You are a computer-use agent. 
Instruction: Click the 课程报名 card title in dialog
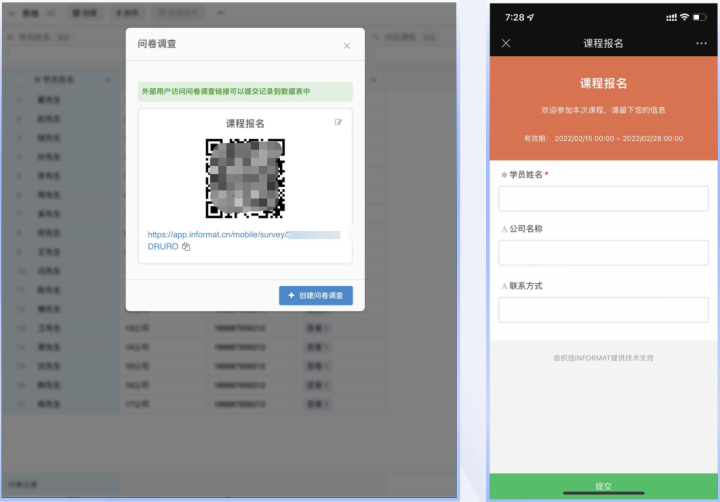245,124
